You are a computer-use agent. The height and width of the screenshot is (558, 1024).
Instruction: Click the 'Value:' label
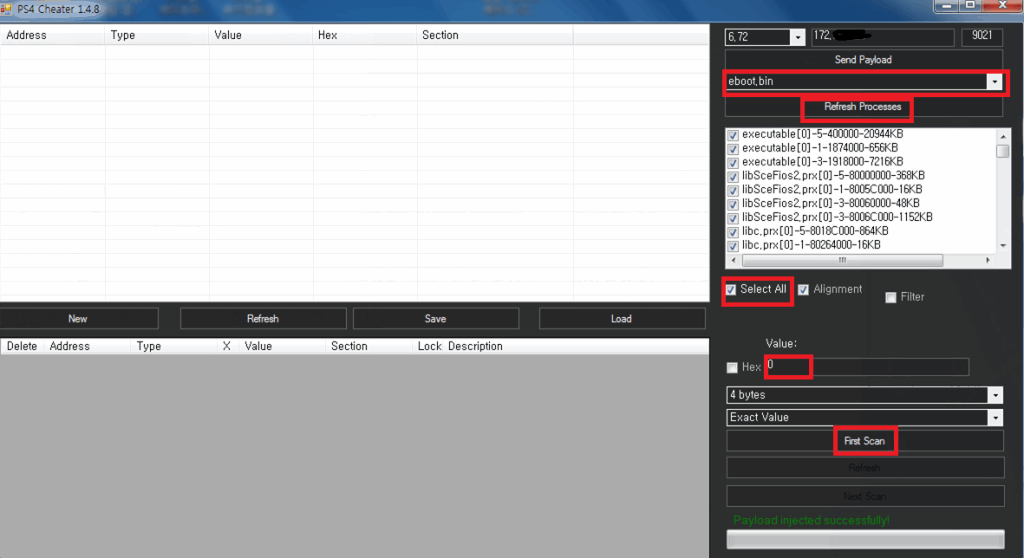(x=781, y=343)
